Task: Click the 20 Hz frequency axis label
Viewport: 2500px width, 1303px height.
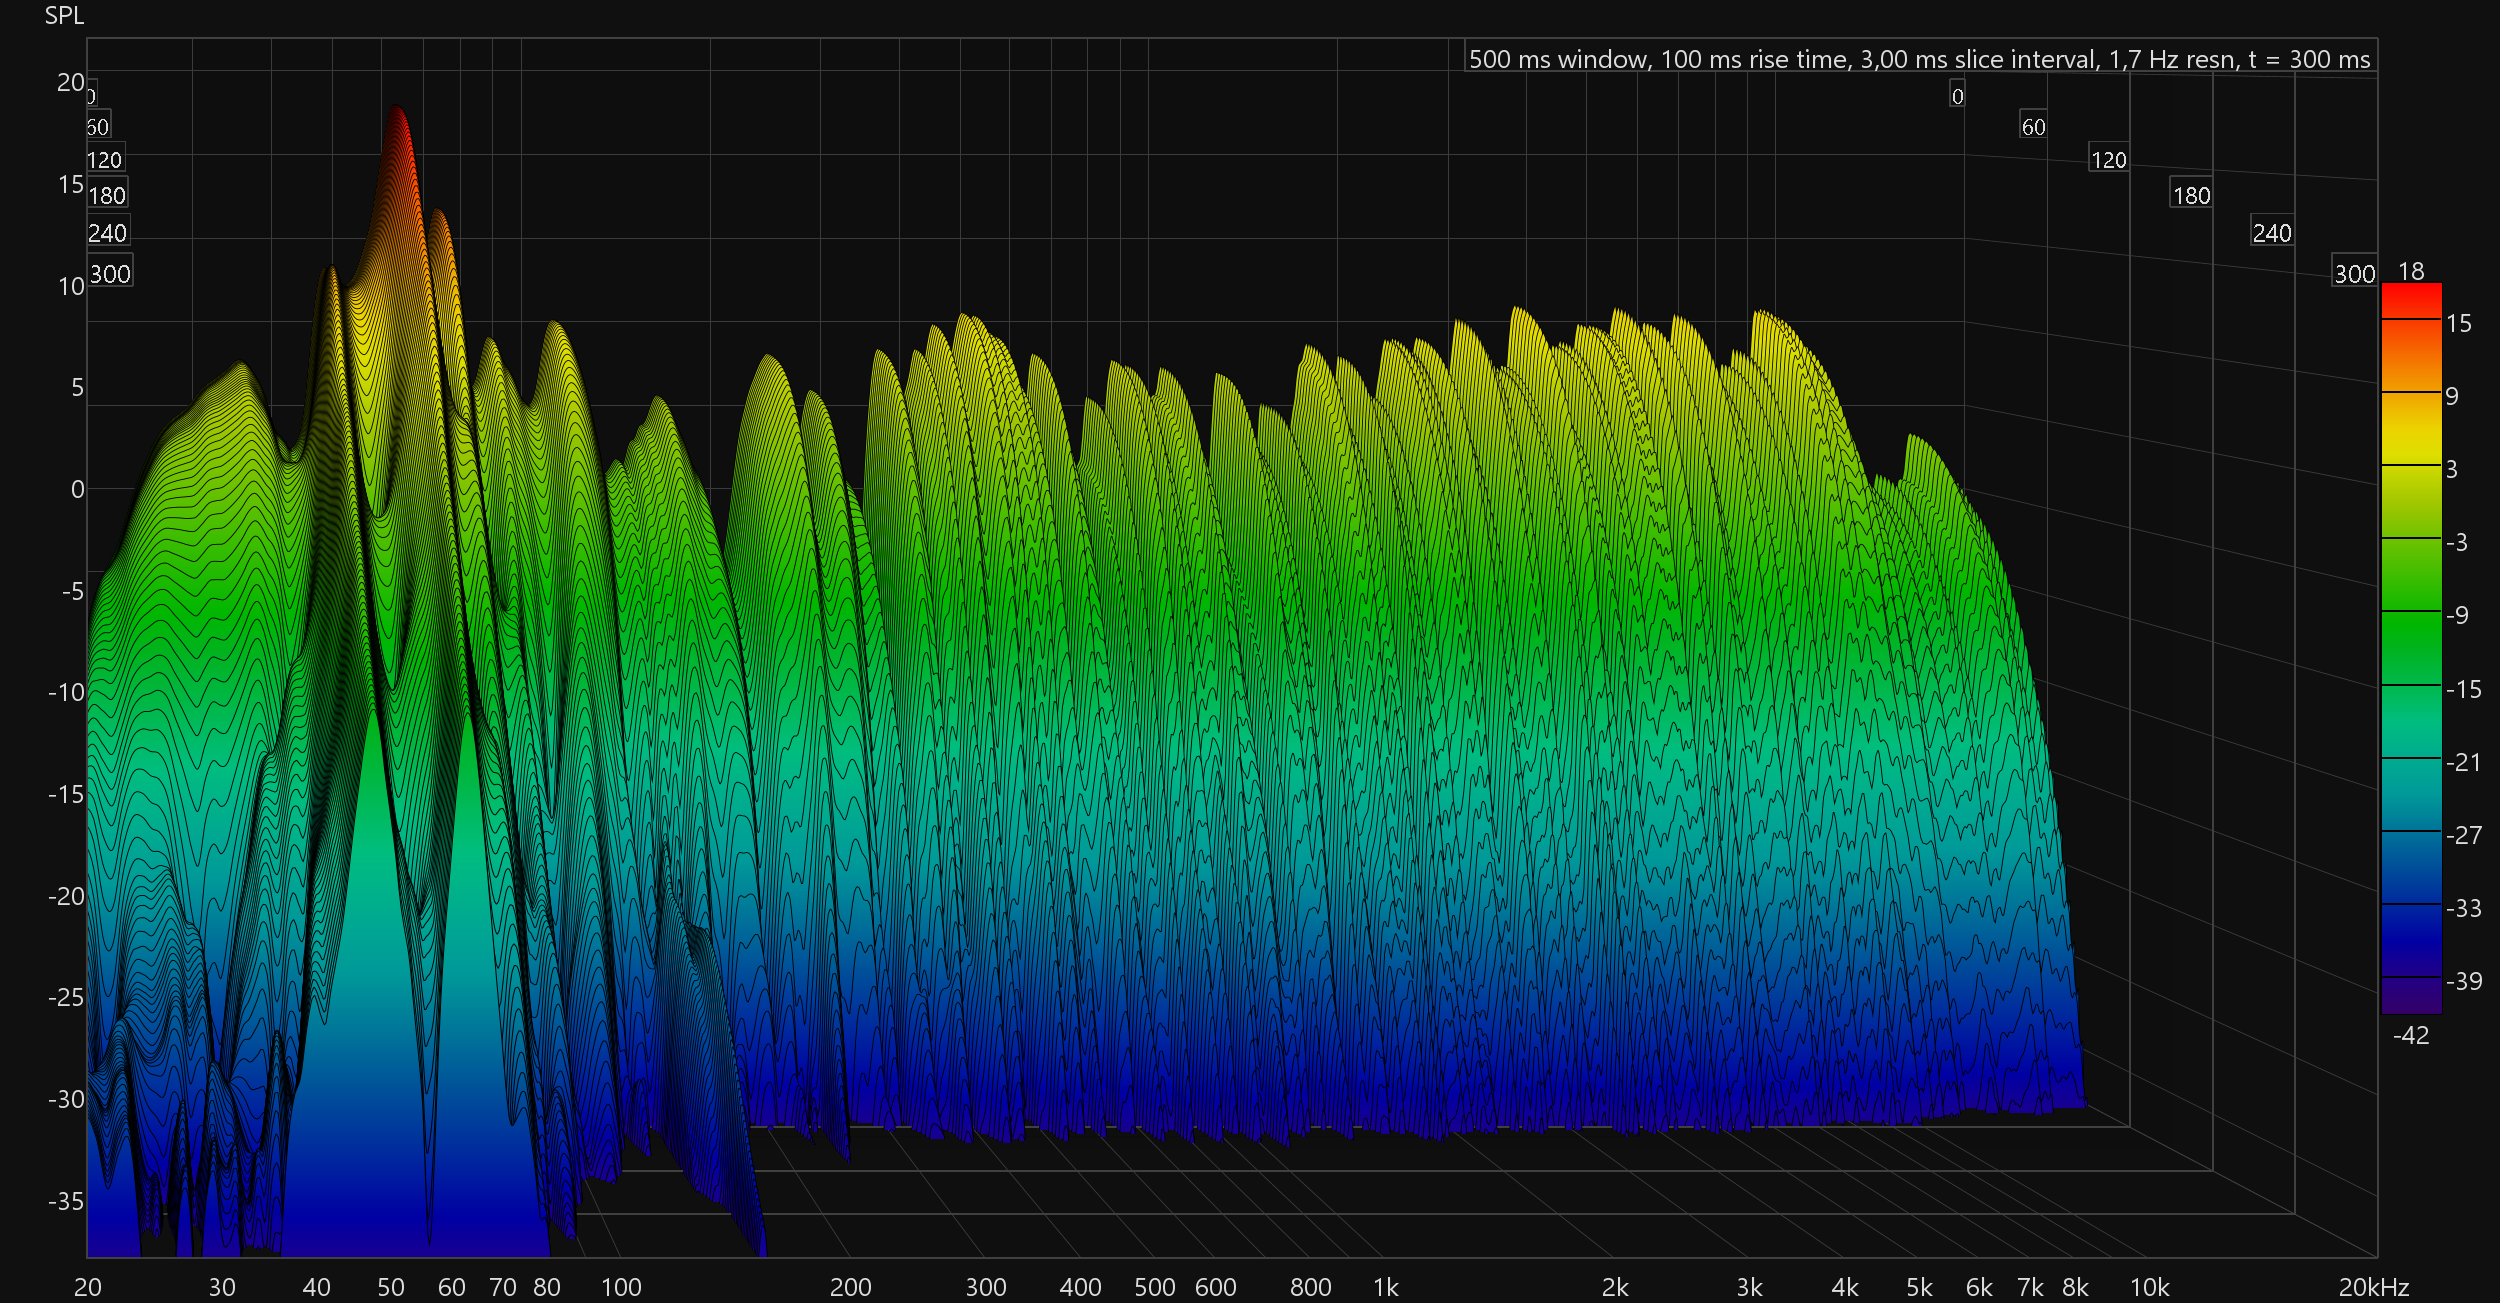Action: coord(88,1287)
